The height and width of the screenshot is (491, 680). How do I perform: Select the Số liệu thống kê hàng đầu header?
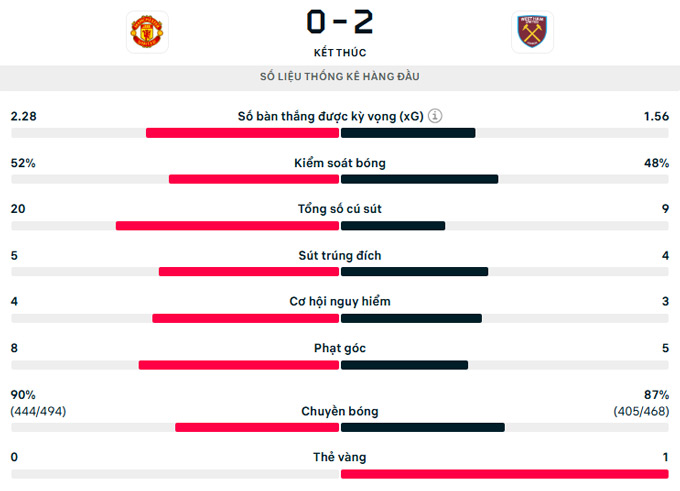(x=340, y=77)
